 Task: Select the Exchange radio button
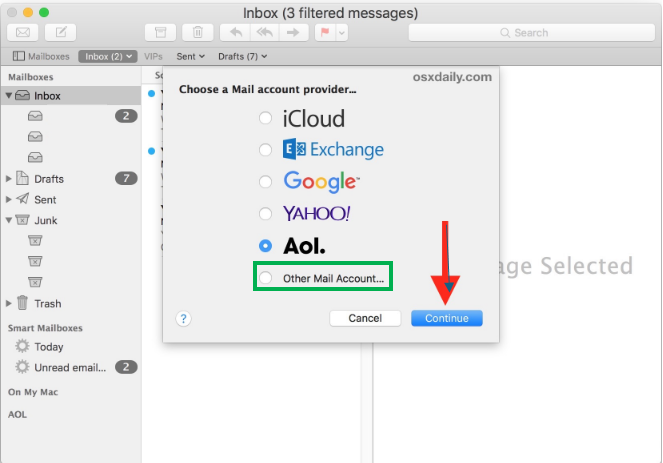coord(266,150)
